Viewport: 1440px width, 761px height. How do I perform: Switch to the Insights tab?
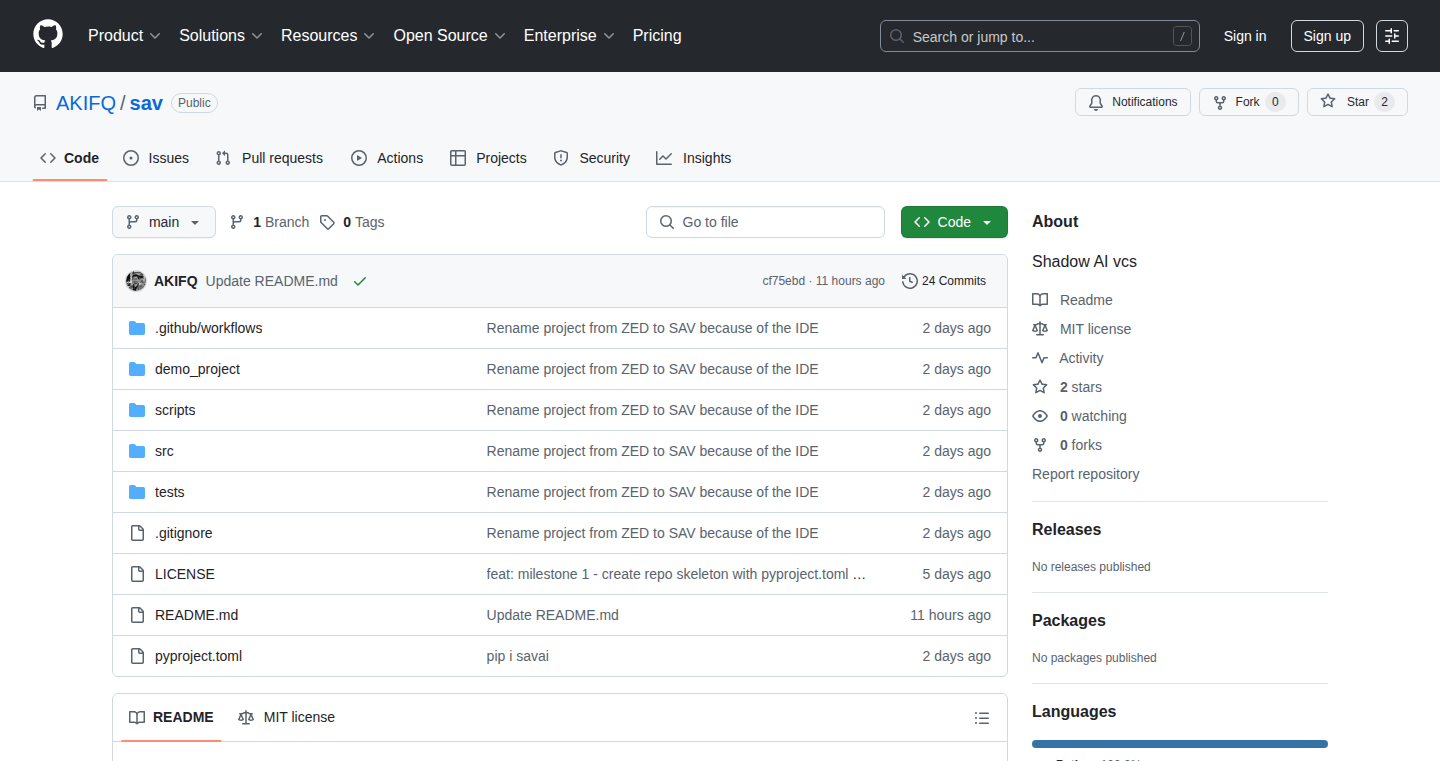pyautogui.click(x=694, y=158)
